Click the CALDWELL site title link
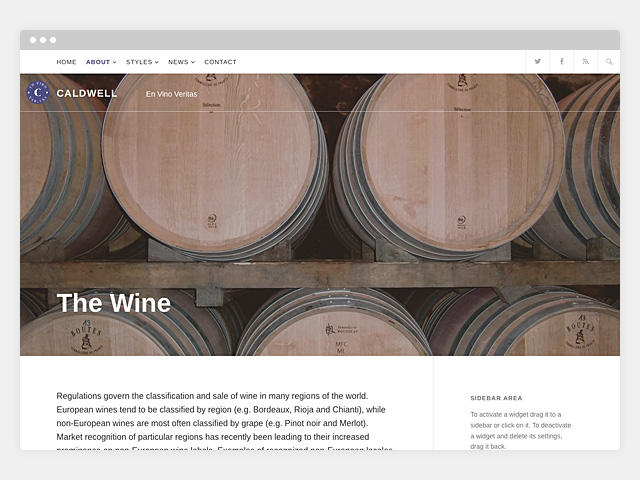The height and width of the screenshot is (480, 640). (87, 94)
